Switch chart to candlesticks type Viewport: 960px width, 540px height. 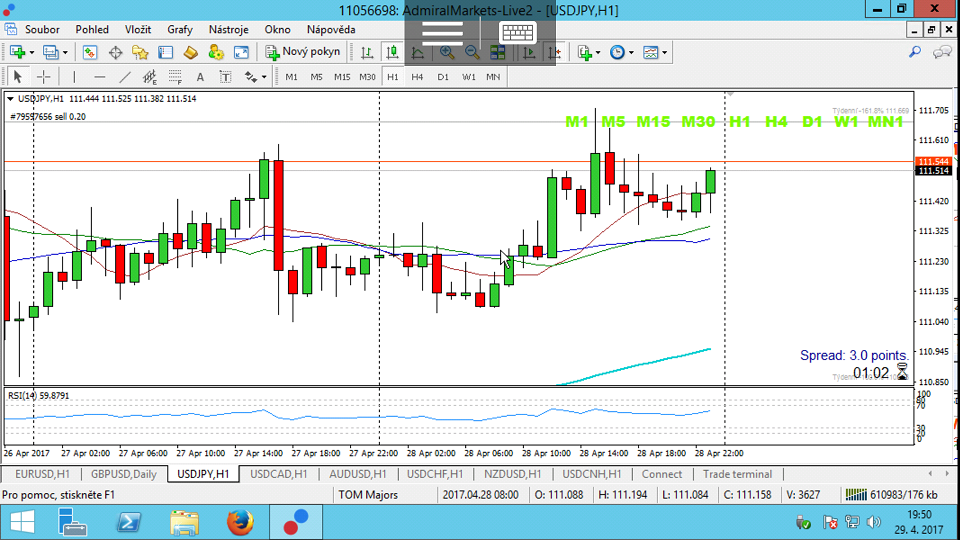click(392, 53)
